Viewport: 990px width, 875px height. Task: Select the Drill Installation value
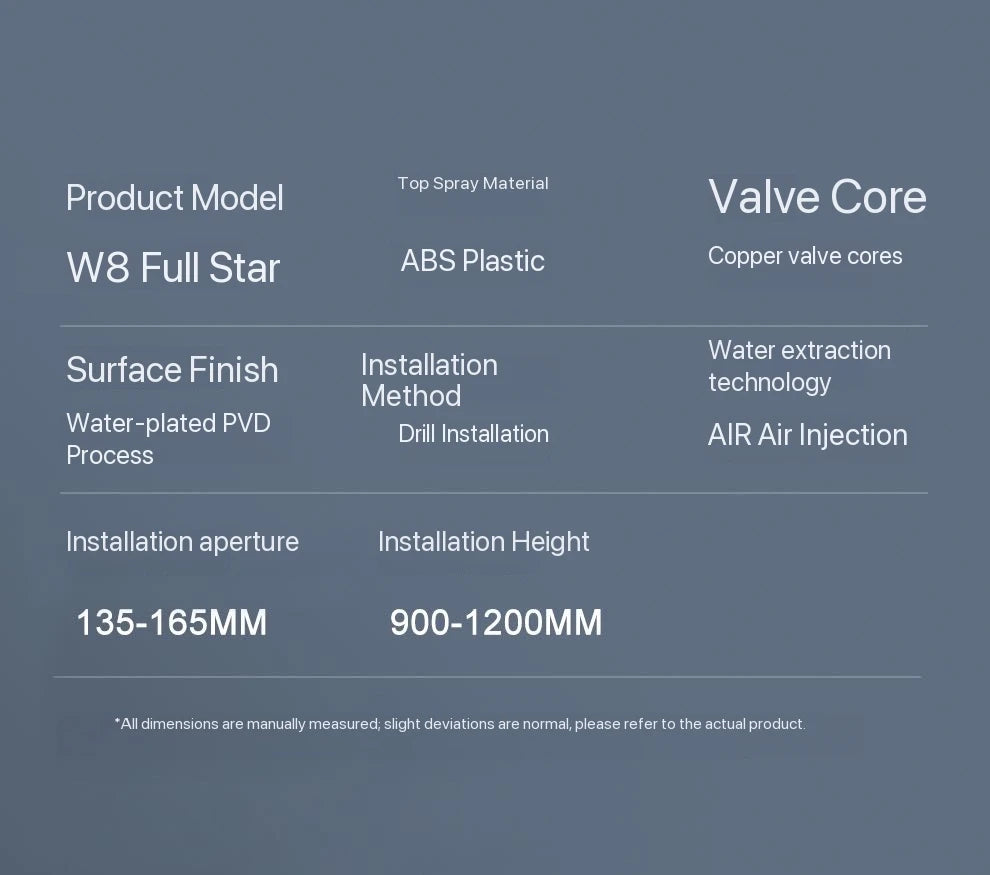coord(474,434)
